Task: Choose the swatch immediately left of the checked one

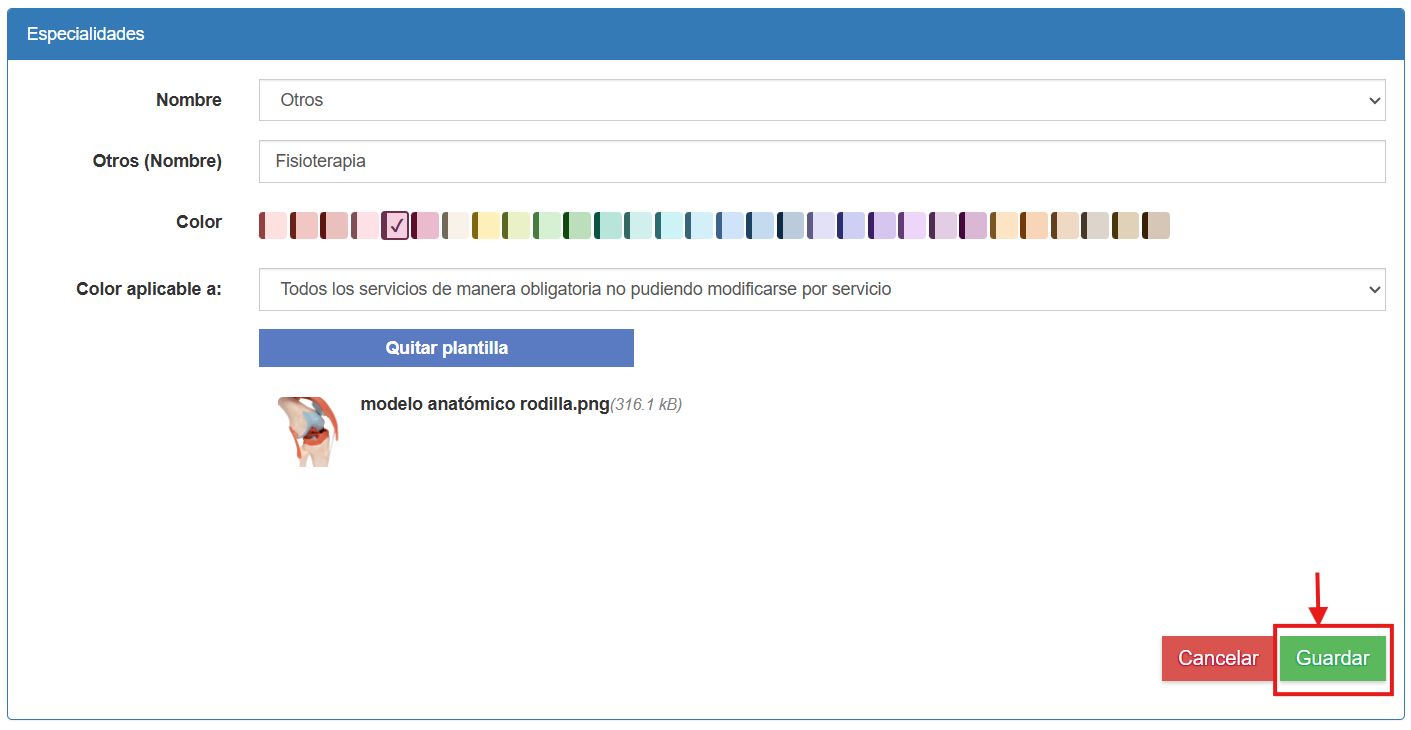Action: pos(365,225)
